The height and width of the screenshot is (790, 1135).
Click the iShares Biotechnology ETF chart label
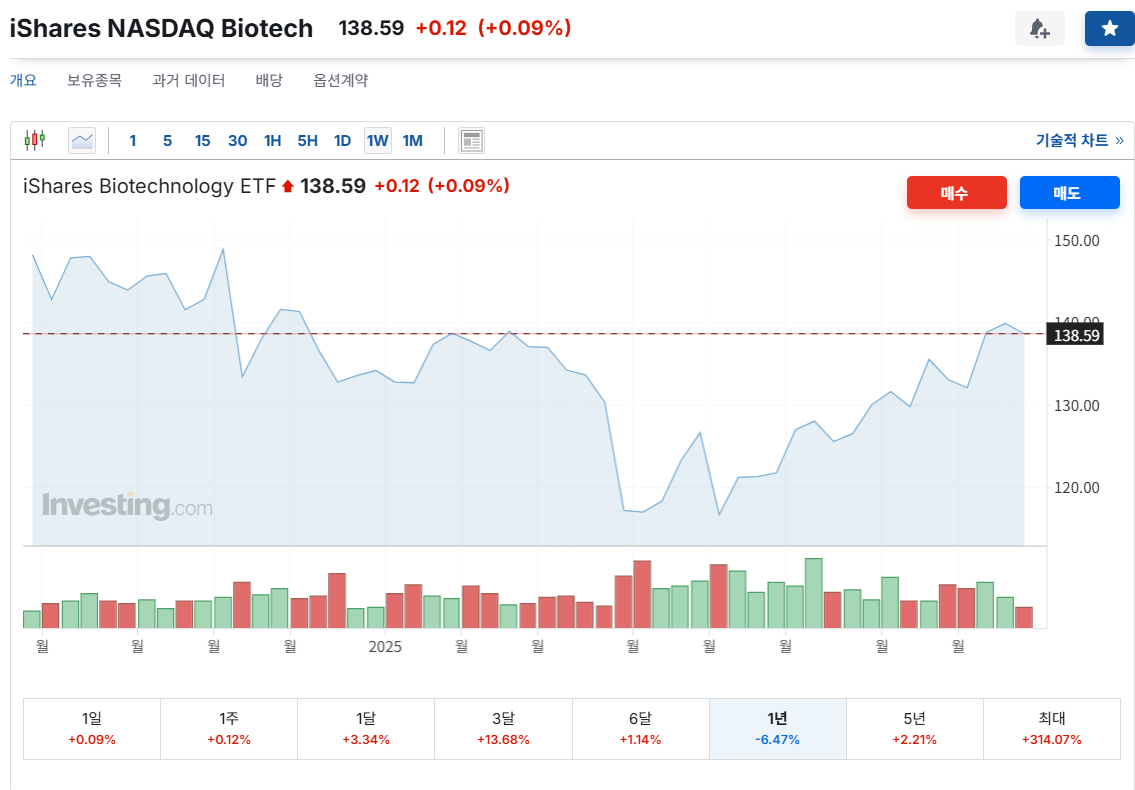tap(149, 186)
